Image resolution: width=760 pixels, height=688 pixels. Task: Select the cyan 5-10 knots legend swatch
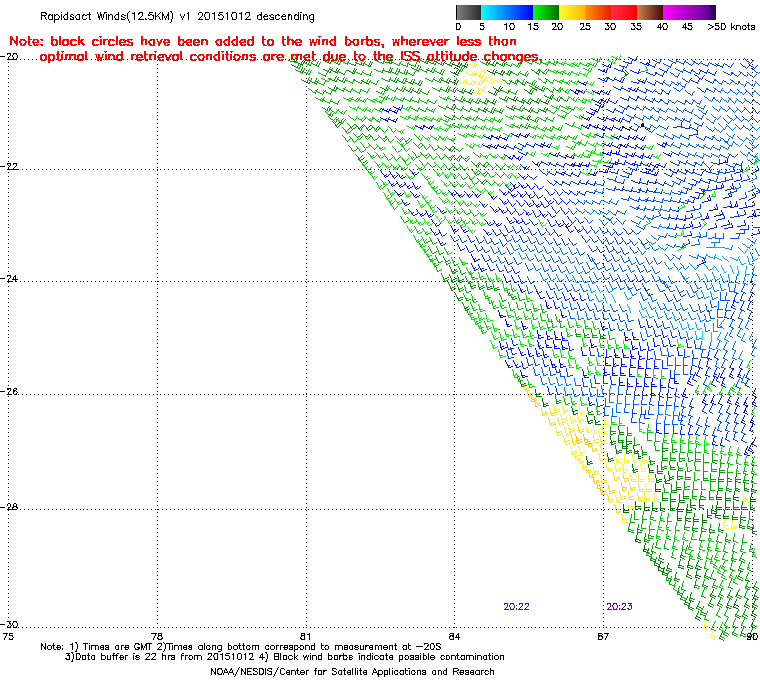tap(494, 13)
